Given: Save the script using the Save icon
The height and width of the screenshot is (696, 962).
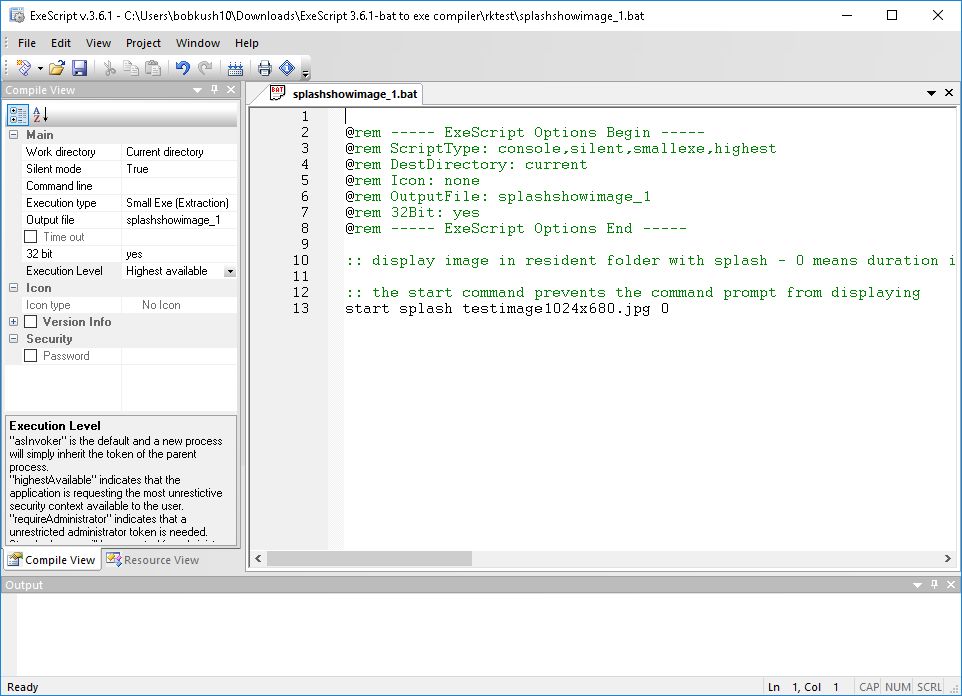Looking at the screenshot, I should [x=80, y=67].
